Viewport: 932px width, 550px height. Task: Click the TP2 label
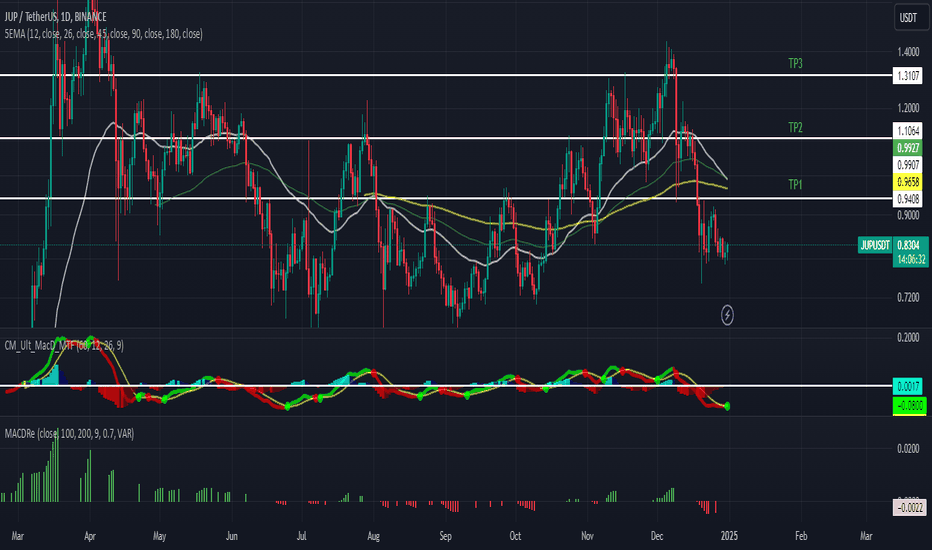pos(795,127)
